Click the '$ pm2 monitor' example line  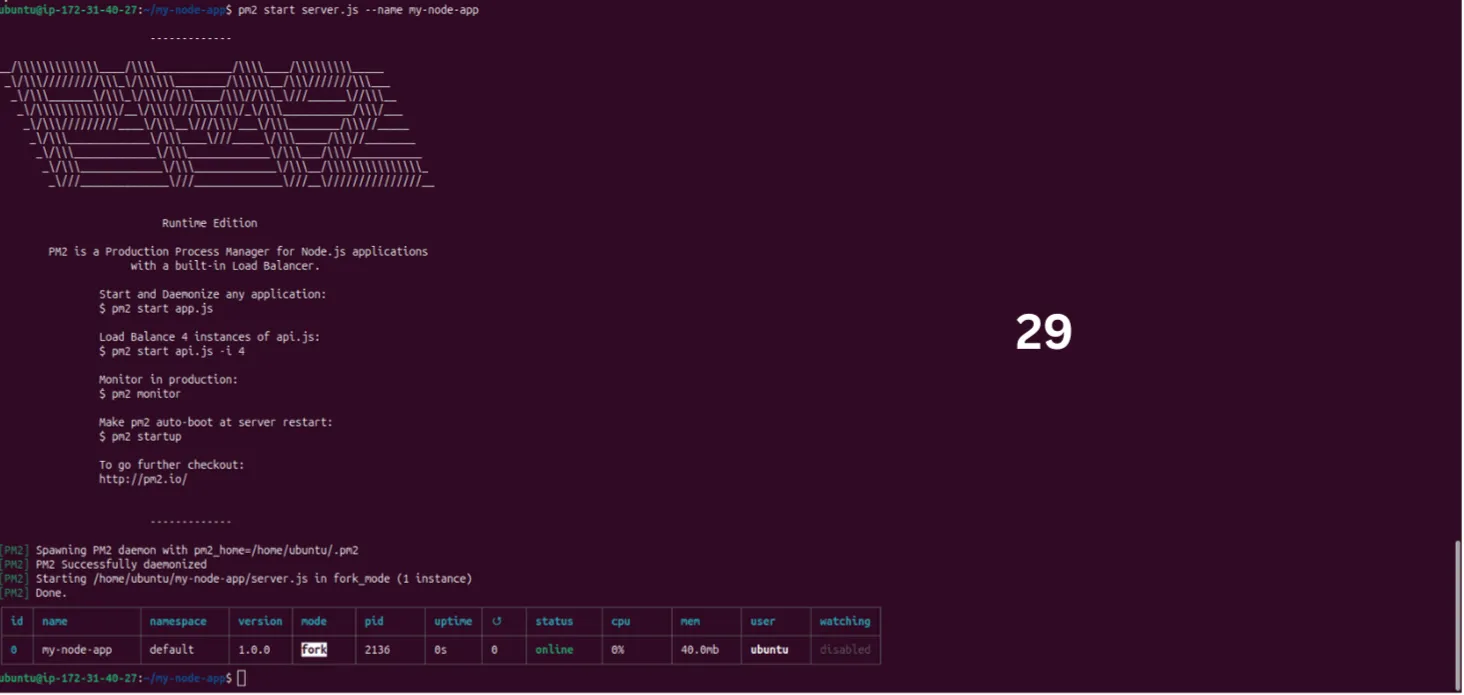click(x=140, y=394)
